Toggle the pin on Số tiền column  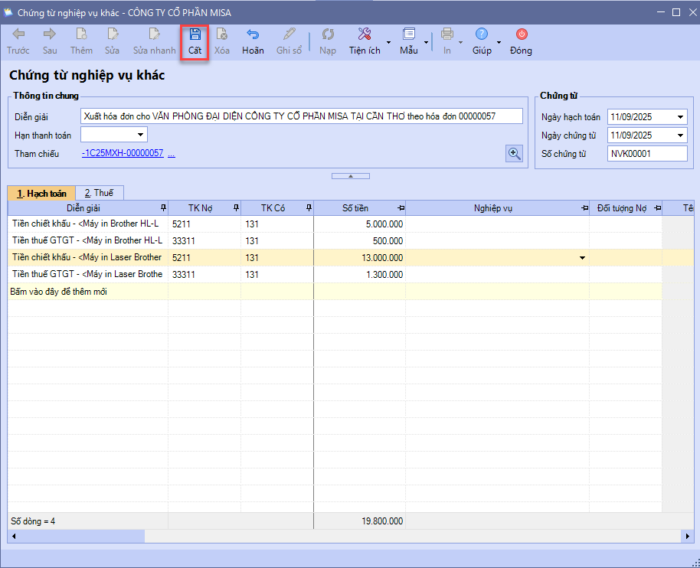(x=400, y=207)
